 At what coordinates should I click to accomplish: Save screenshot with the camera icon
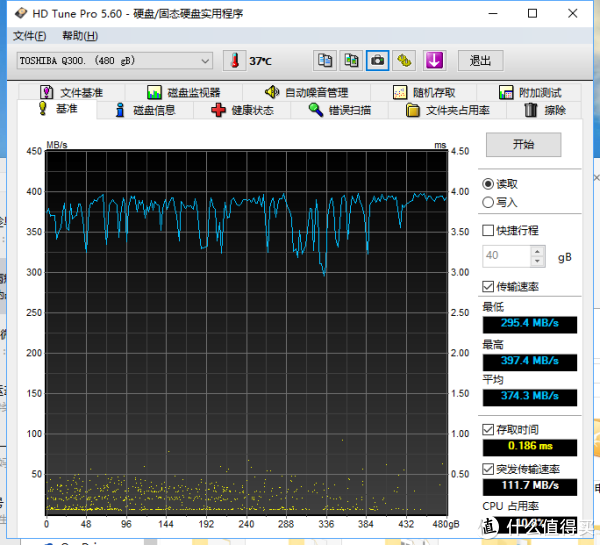coord(378,60)
